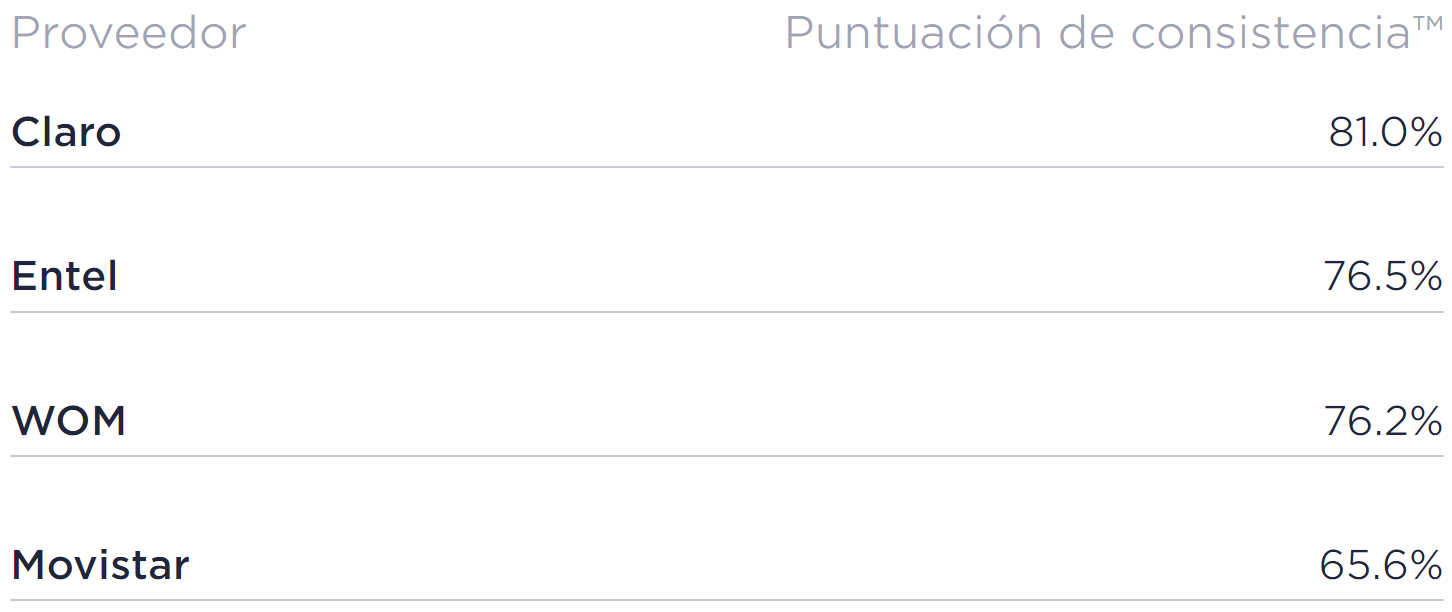Click the divider line below the Entel row
This screenshot has height=612, width=1452.
coord(726,311)
